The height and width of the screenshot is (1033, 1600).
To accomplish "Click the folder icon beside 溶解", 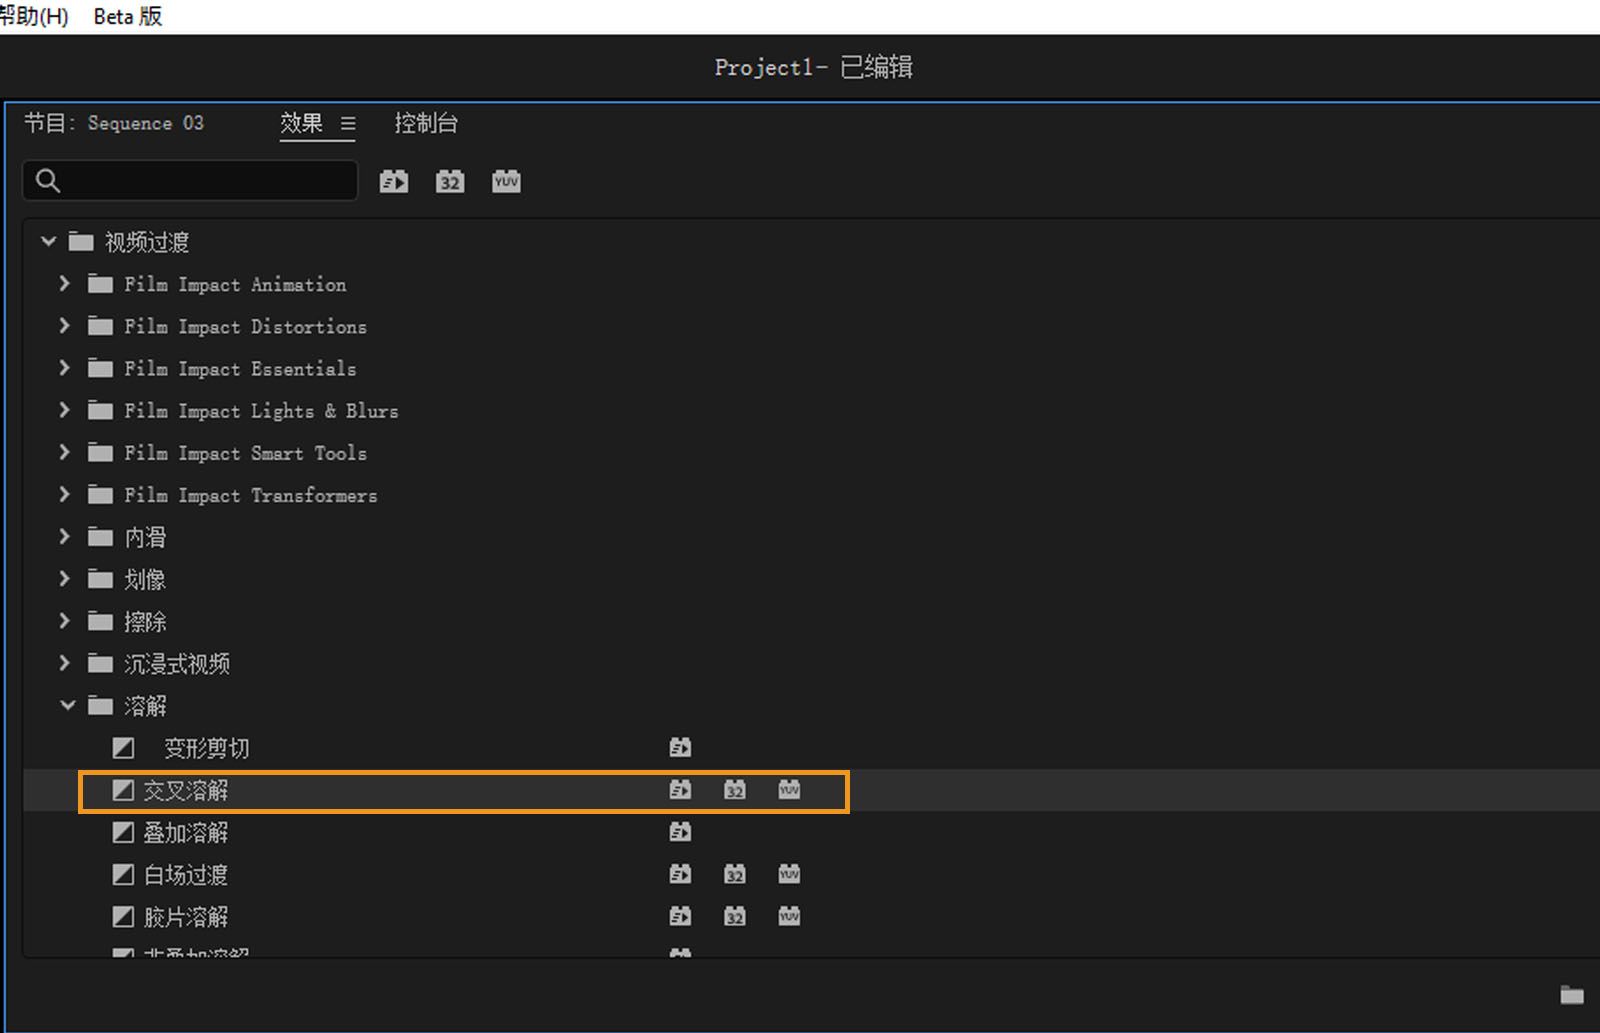I will point(100,706).
